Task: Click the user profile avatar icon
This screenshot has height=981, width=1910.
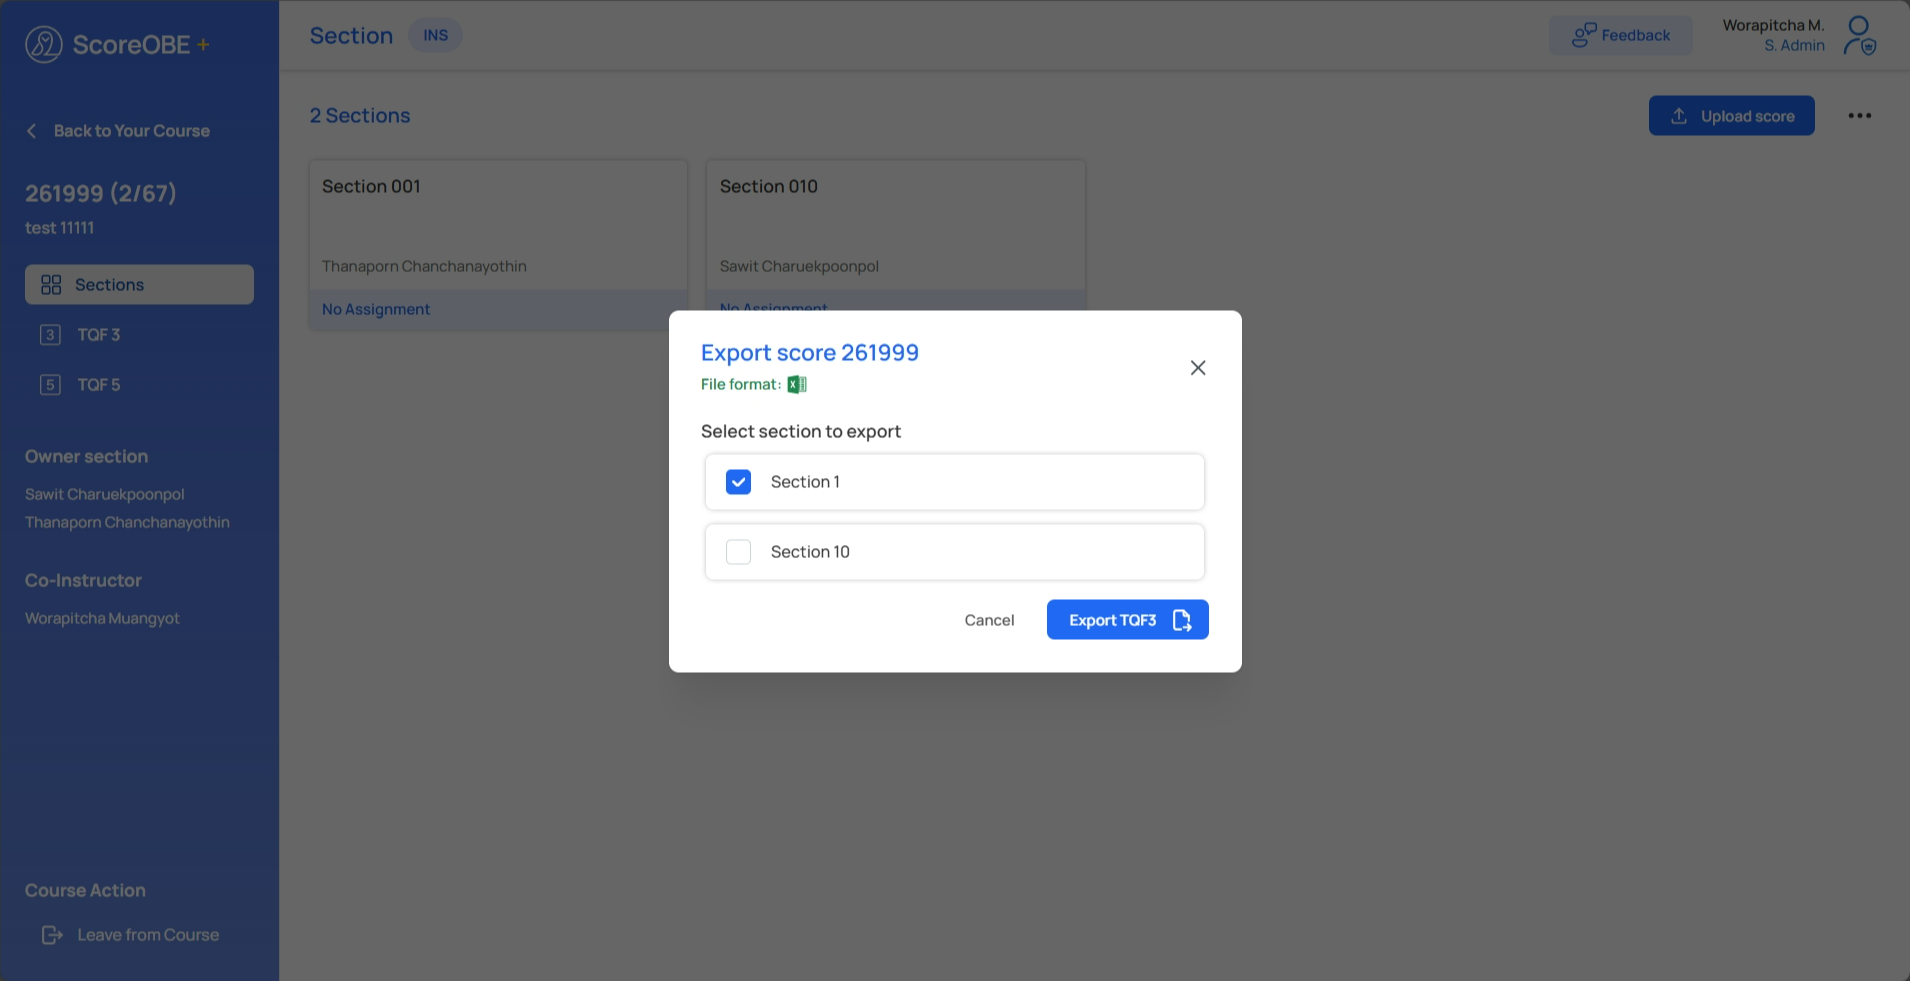Action: pyautogui.click(x=1859, y=36)
